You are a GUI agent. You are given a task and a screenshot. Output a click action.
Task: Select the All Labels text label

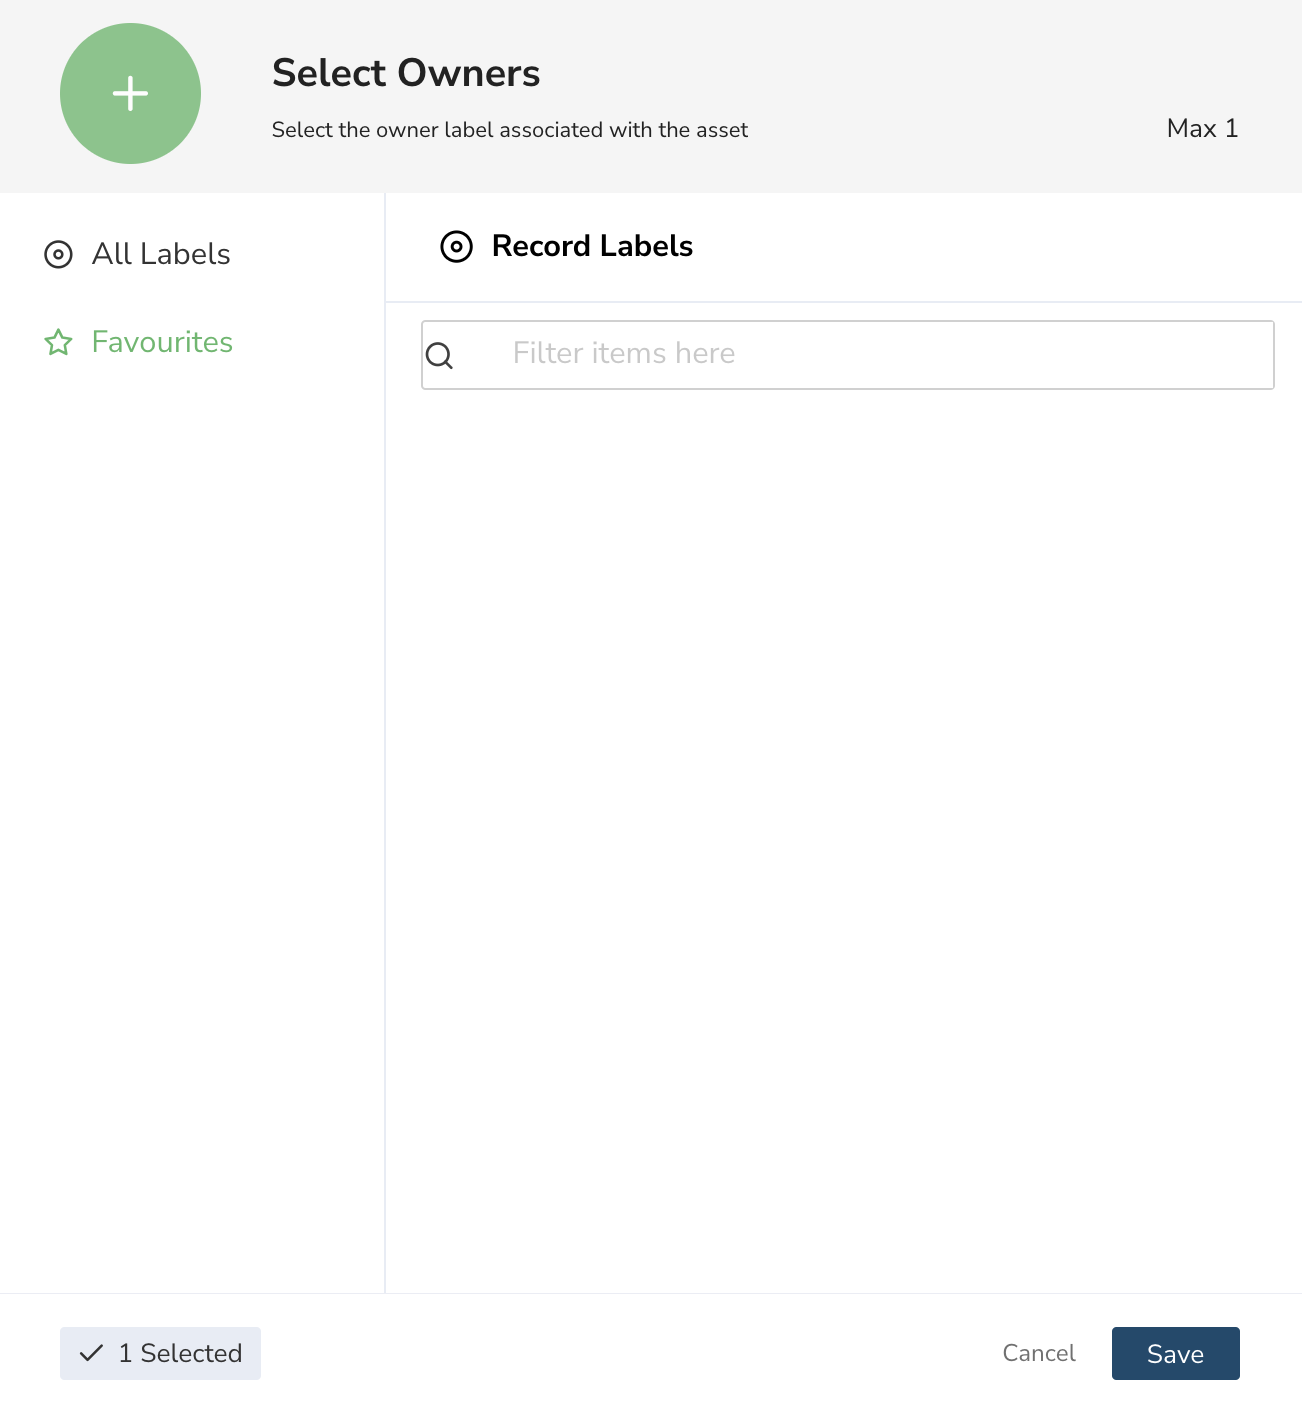click(x=161, y=254)
